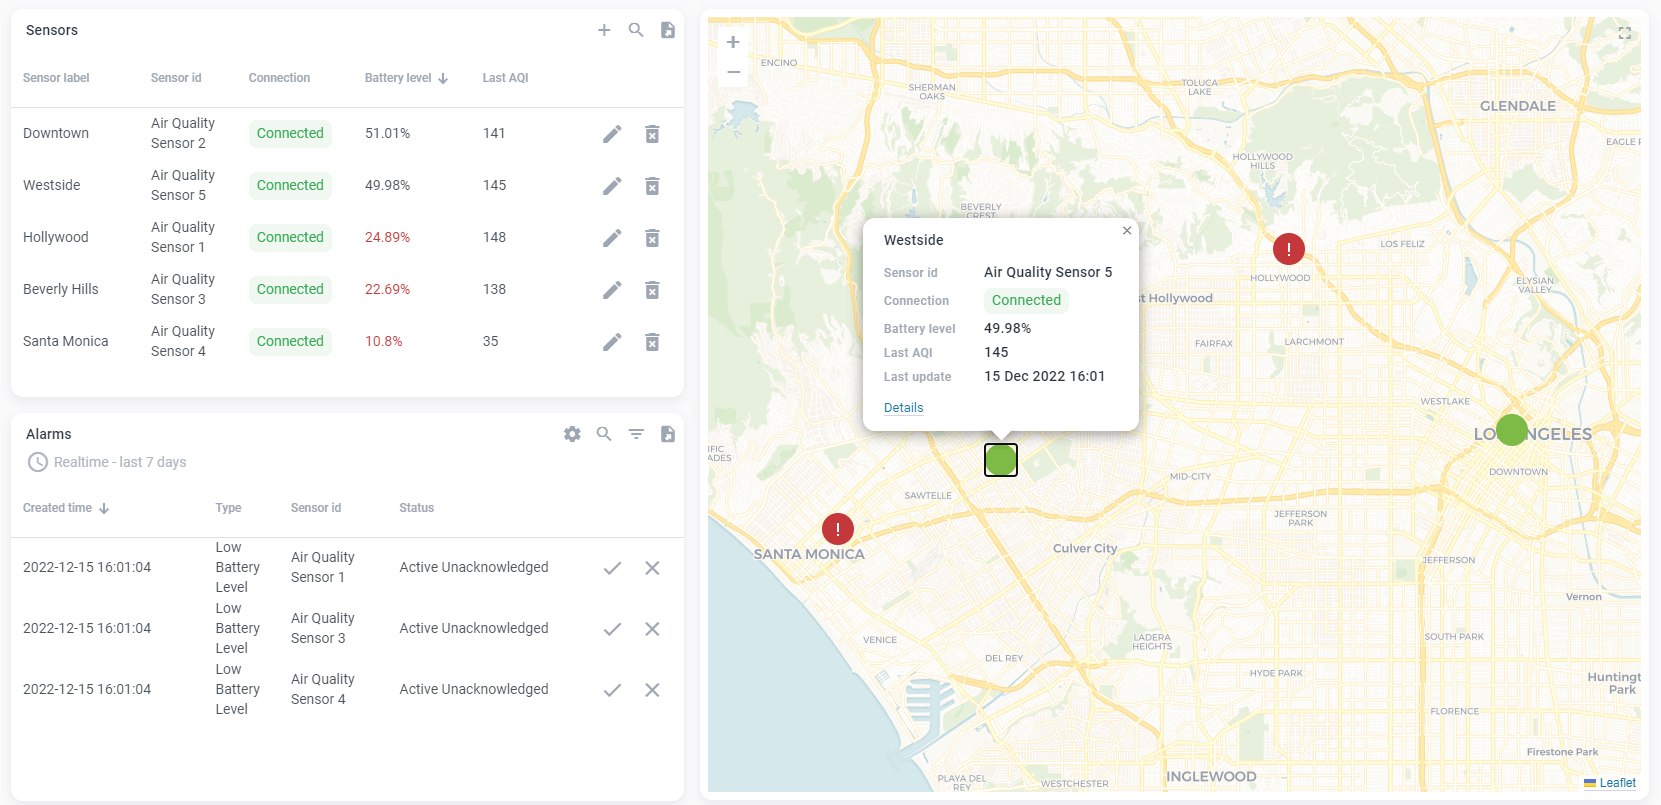Edit the Downtown sensor row
This screenshot has width=1661, height=805.
coord(612,134)
